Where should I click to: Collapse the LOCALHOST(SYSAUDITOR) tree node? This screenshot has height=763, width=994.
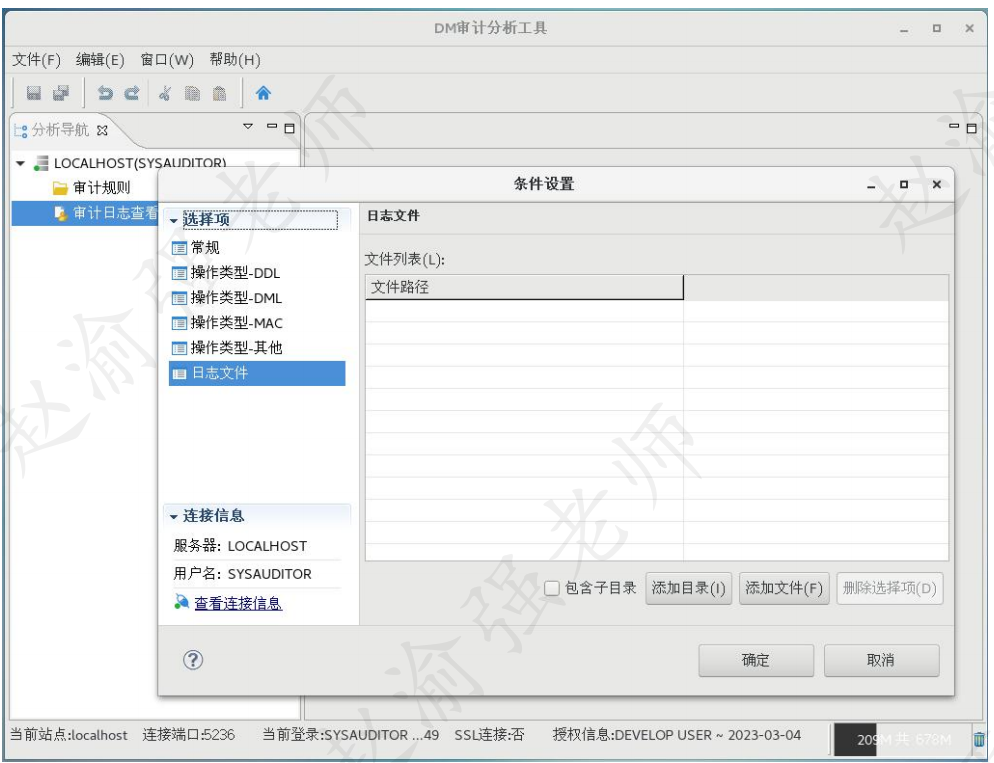point(20,164)
